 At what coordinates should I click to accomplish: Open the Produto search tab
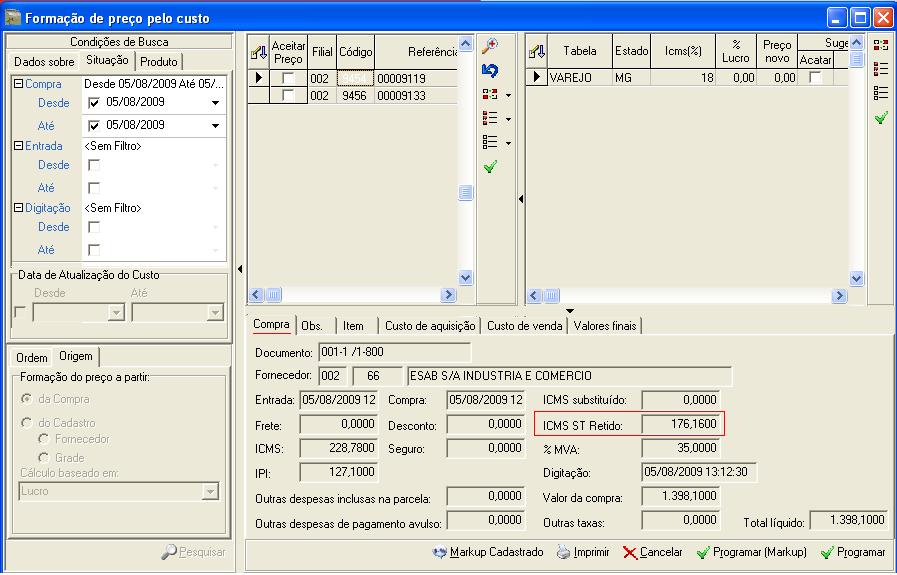(159, 62)
